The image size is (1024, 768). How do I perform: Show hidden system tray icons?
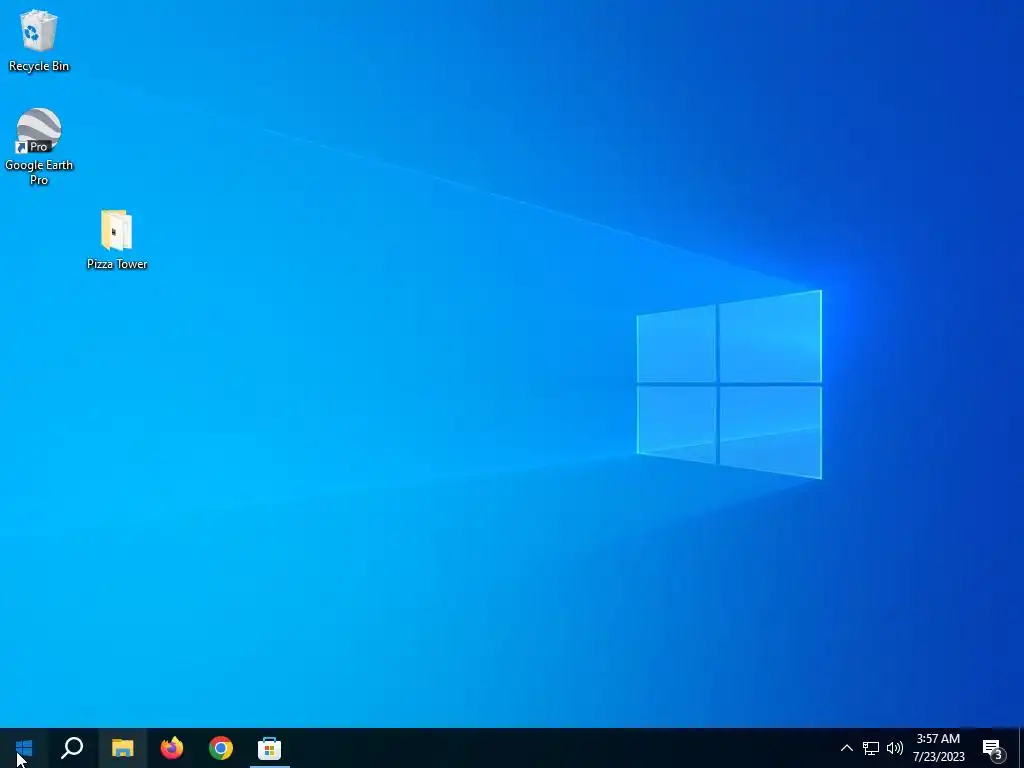pyautogui.click(x=846, y=748)
